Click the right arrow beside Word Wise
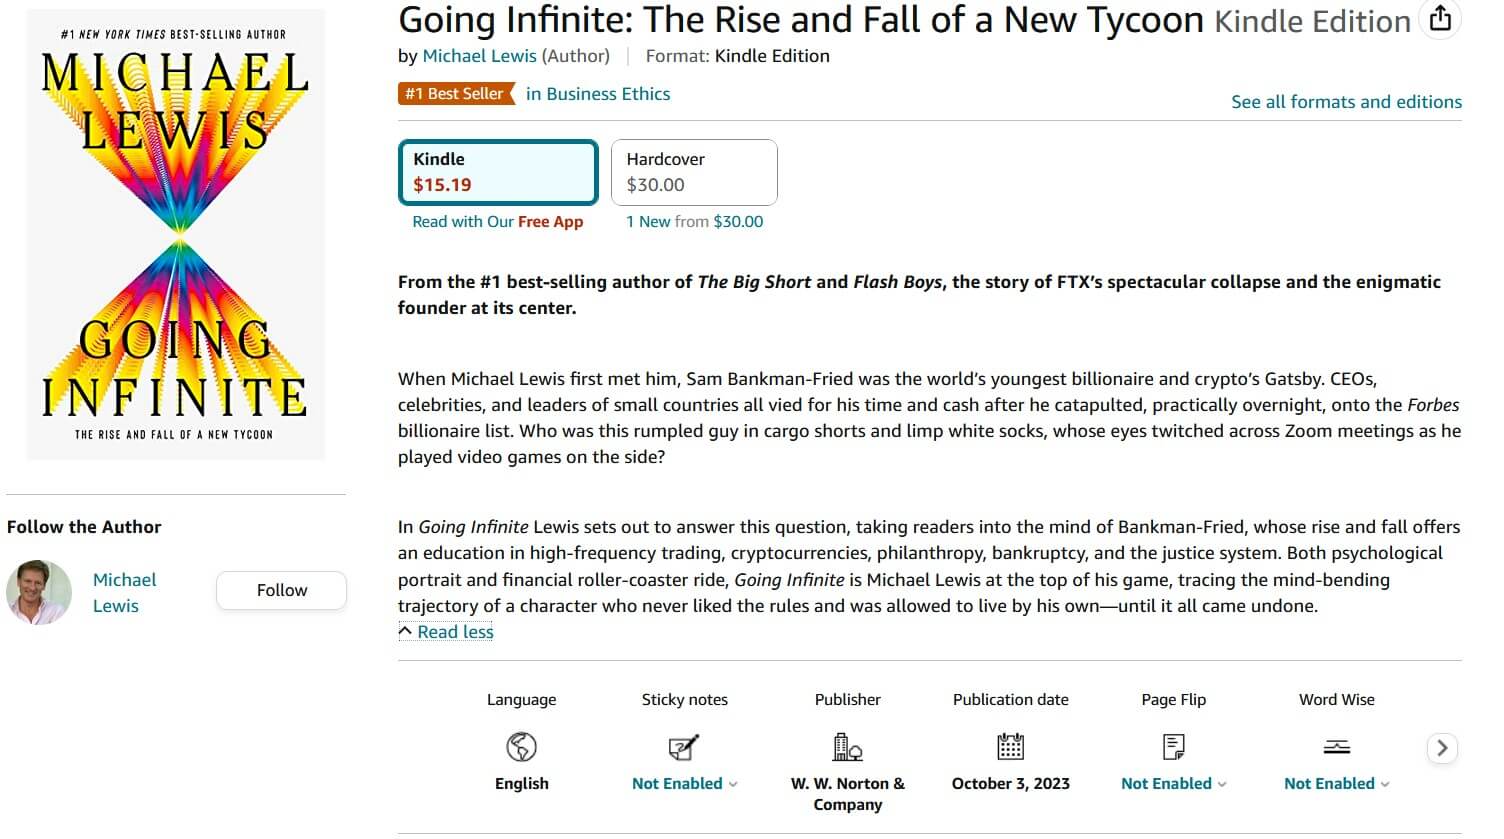The image size is (1504, 839). 1441,747
